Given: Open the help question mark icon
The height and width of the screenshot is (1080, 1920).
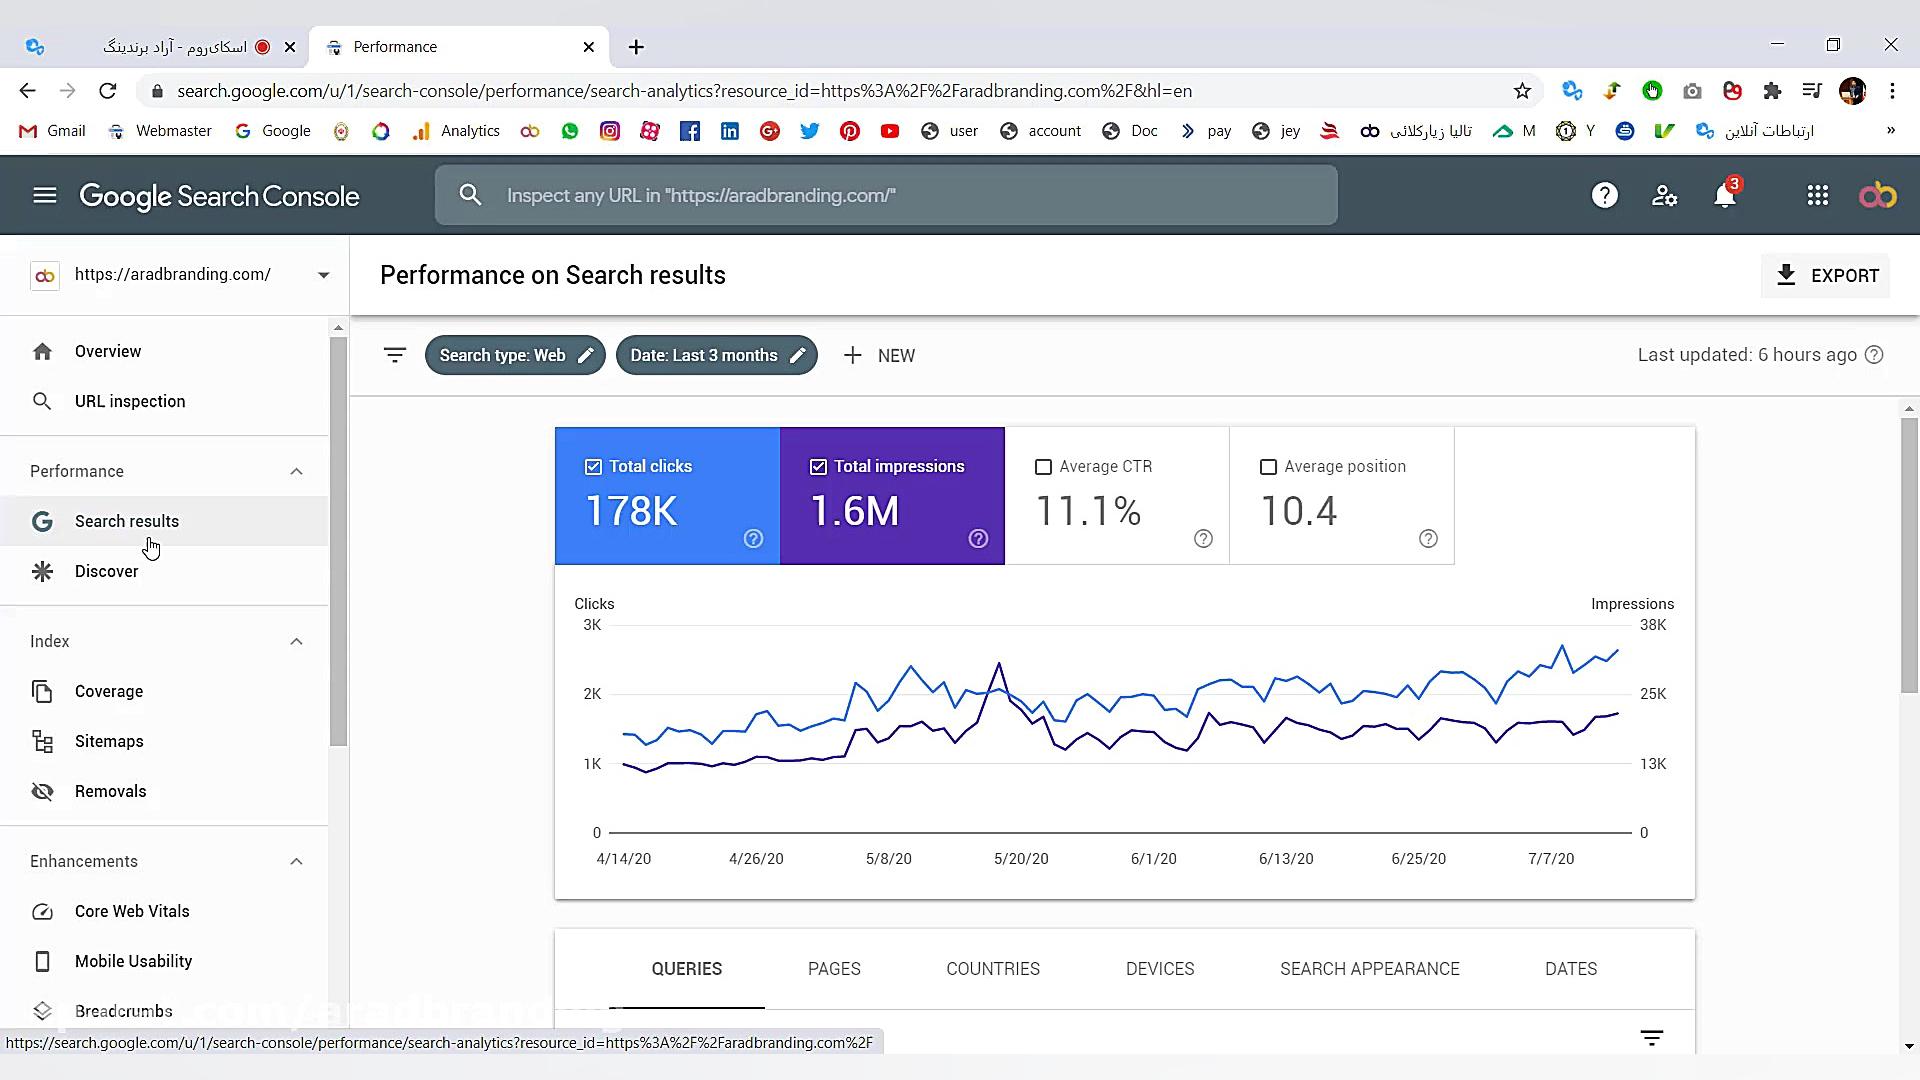Looking at the screenshot, I should point(1604,196).
